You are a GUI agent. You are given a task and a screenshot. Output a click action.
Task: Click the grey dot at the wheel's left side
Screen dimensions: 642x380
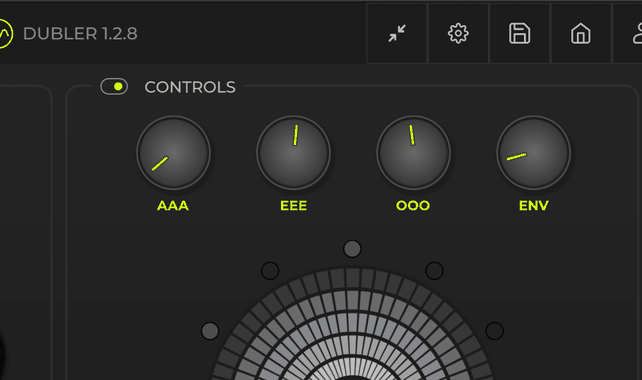[210, 331]
